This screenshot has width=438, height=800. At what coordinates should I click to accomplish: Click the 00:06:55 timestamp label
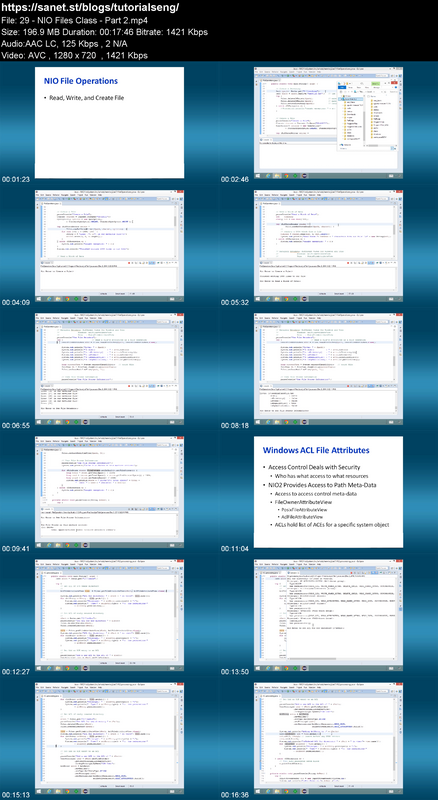click(16, 426)
